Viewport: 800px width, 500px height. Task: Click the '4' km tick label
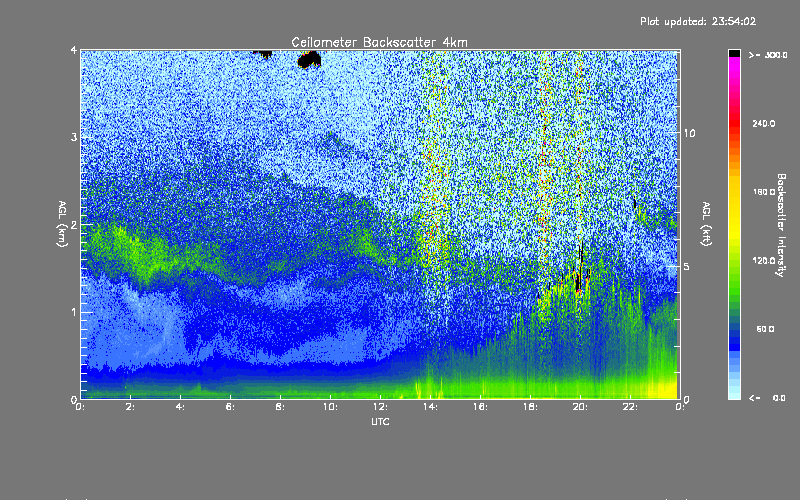74,50
